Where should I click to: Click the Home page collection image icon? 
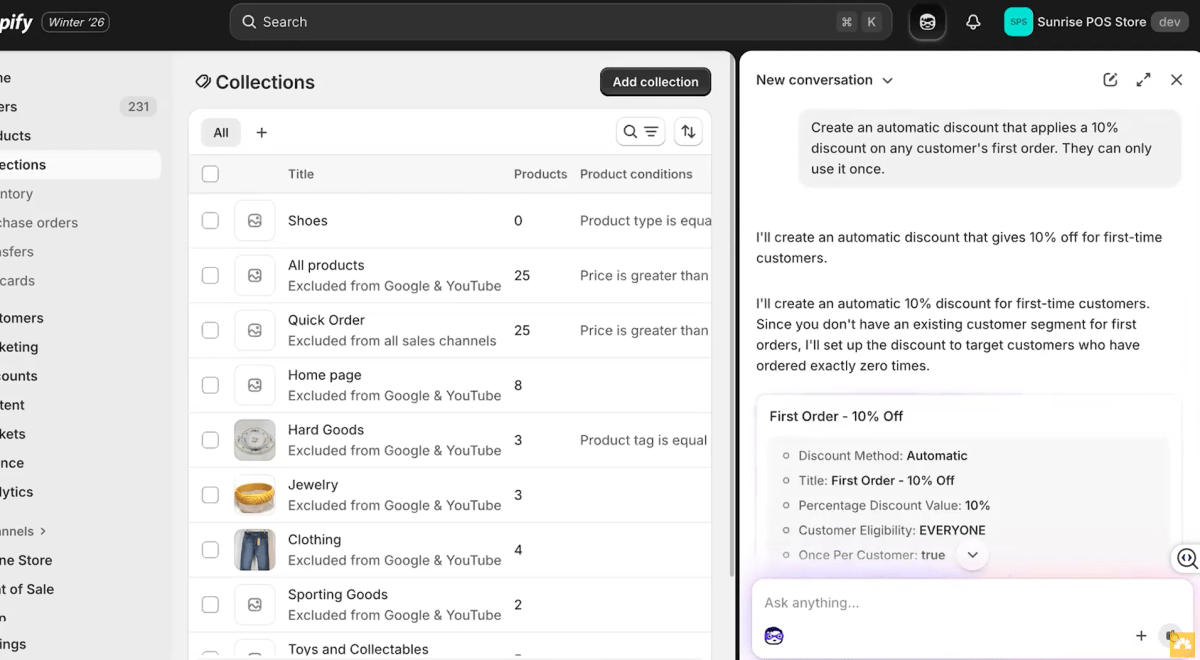point(255,385)
